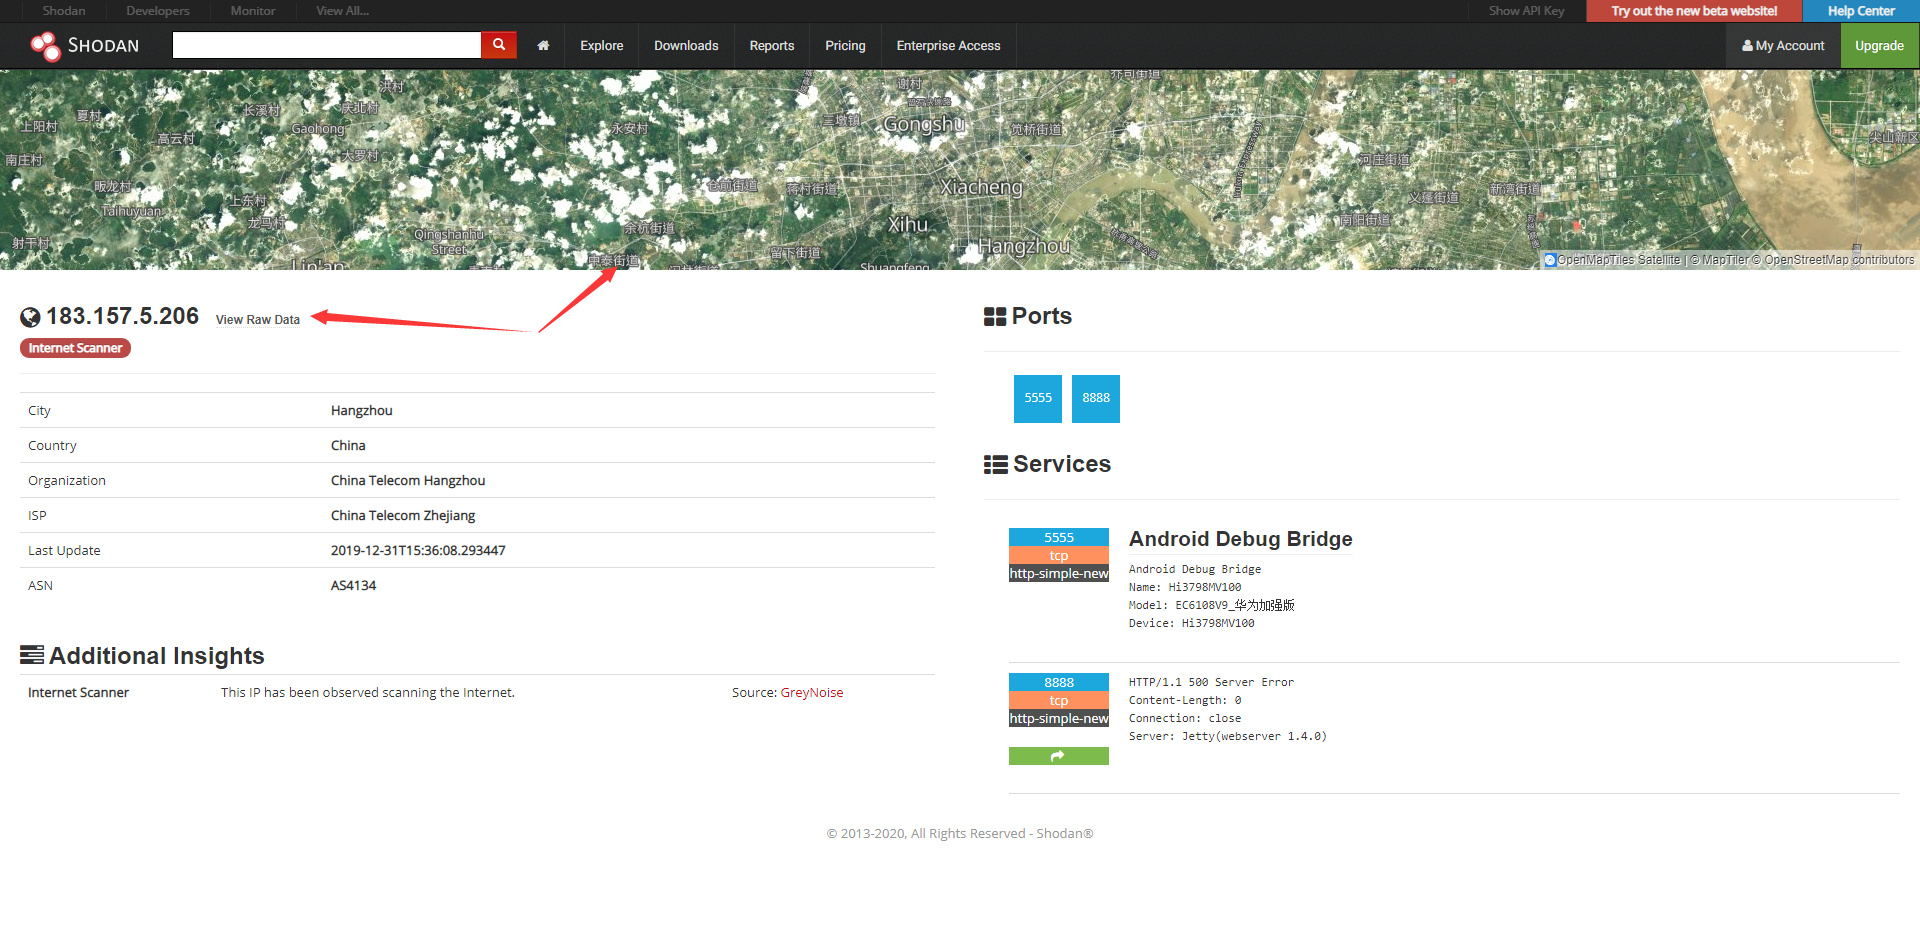Click the OpenStreetMap contributors link
This screenshot has height=946, width=1920.
click(1833, 260)
